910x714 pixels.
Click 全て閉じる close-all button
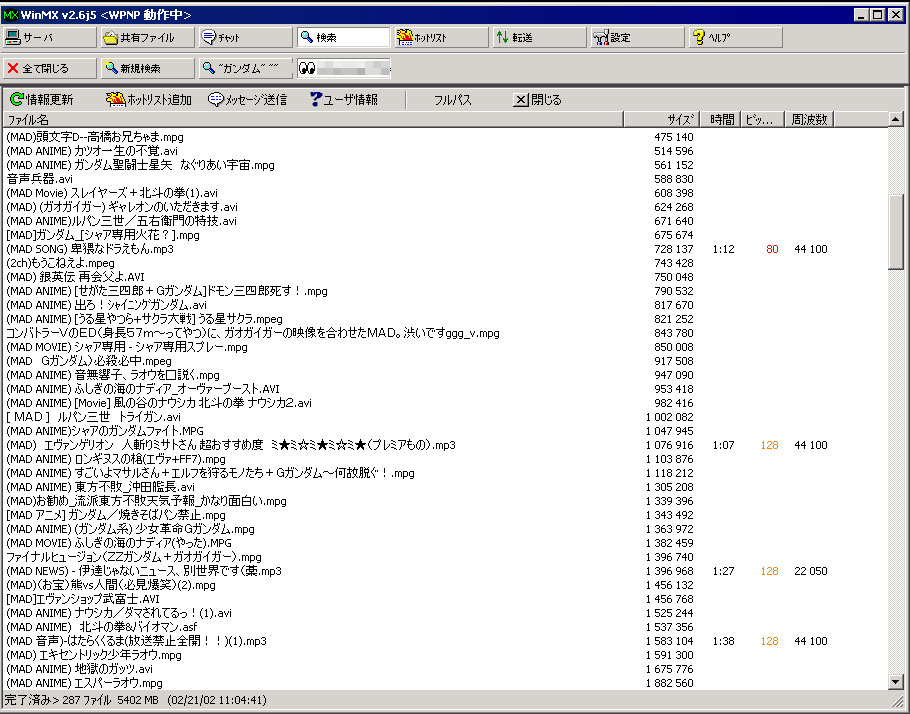49,68
